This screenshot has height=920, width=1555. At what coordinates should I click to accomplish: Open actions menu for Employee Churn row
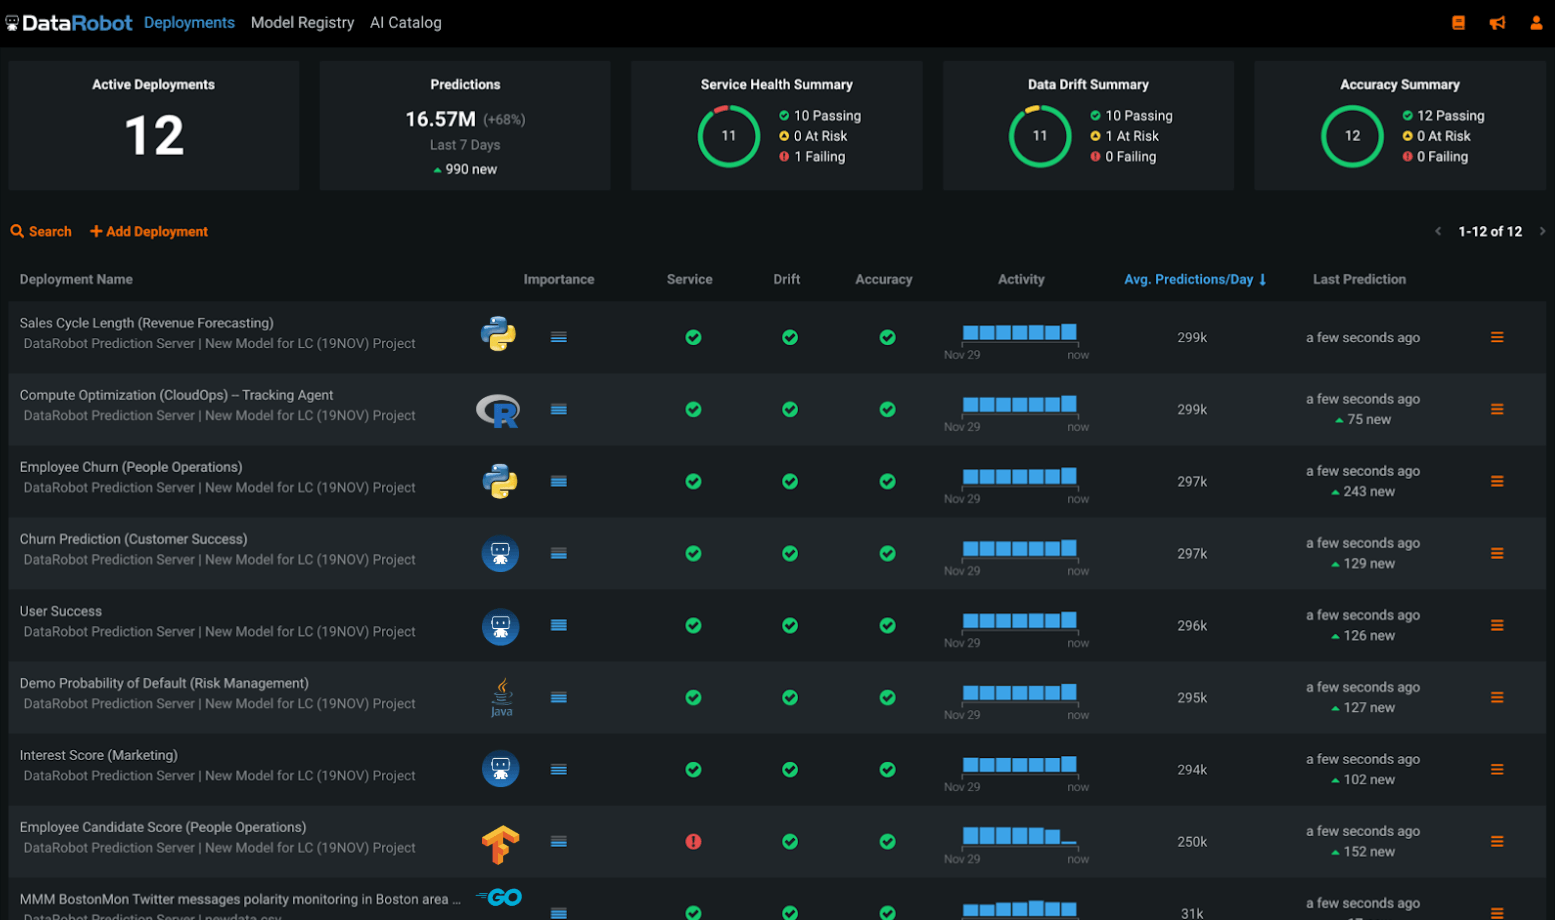(1497, 481)
